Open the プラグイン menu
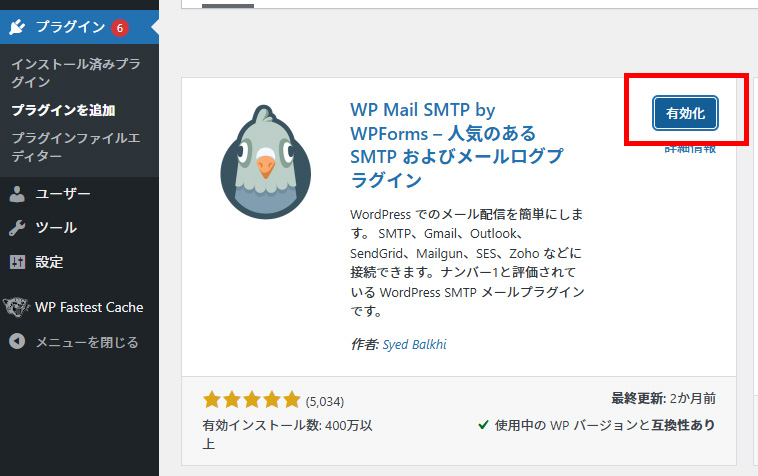 (x=70, y=27)
